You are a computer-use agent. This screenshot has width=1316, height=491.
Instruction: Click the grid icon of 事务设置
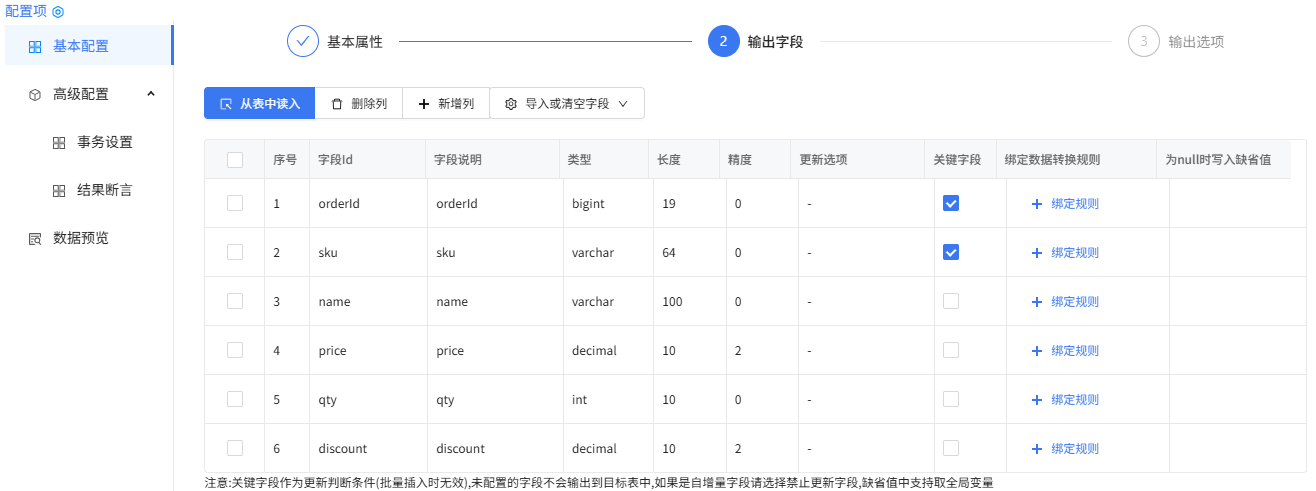59,142
